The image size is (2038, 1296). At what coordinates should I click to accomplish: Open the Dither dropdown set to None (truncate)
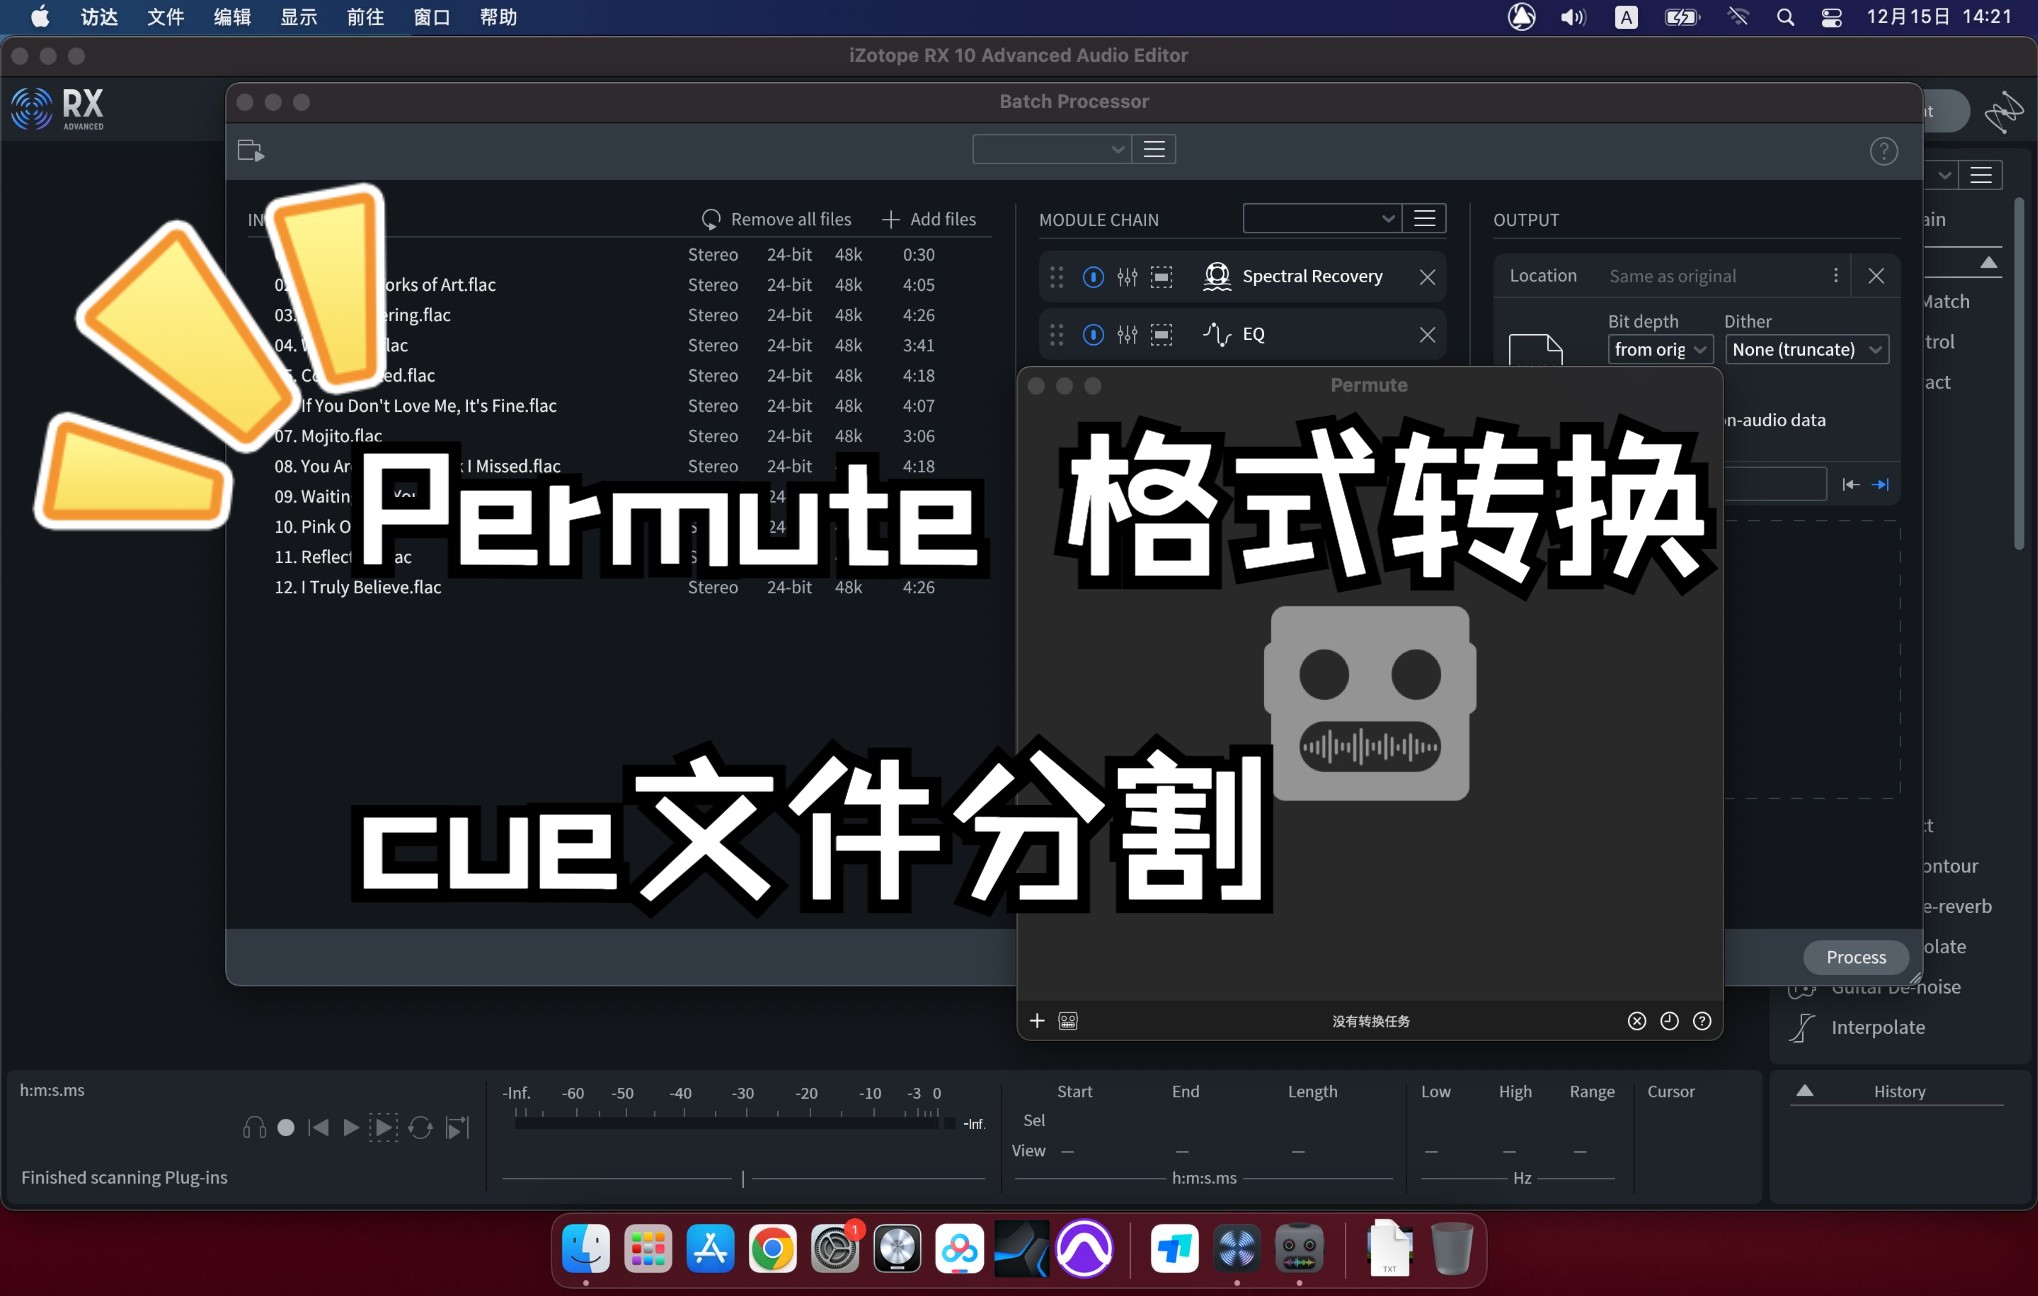[1806, 349]
